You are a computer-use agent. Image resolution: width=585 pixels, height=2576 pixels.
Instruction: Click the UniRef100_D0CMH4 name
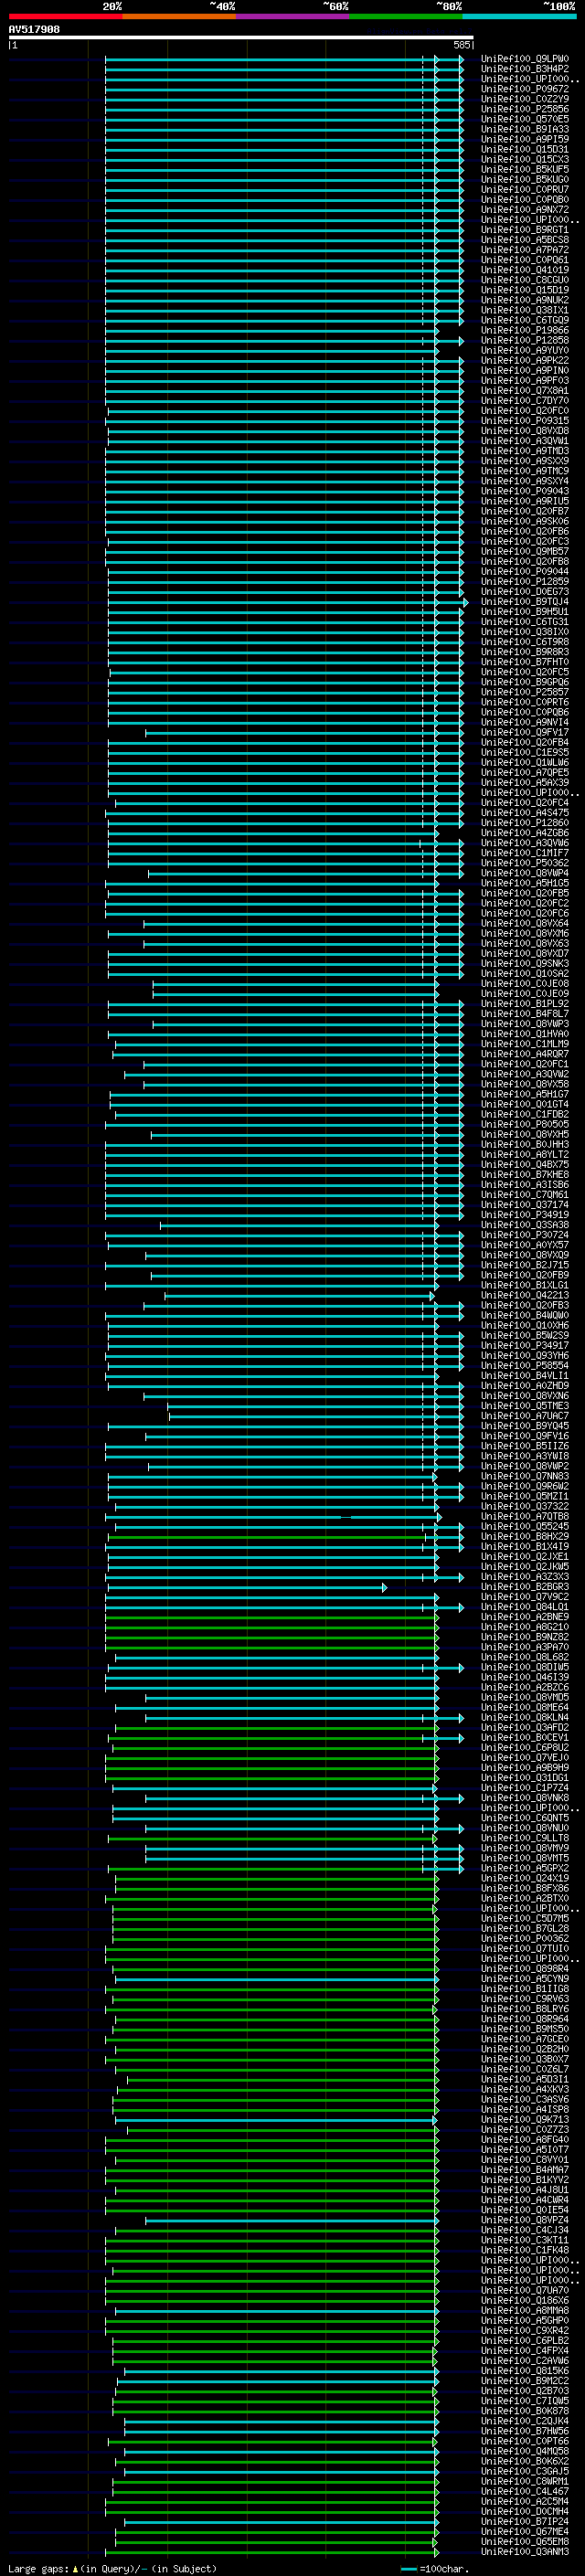pyautogui.click(x=525, y=2512)
